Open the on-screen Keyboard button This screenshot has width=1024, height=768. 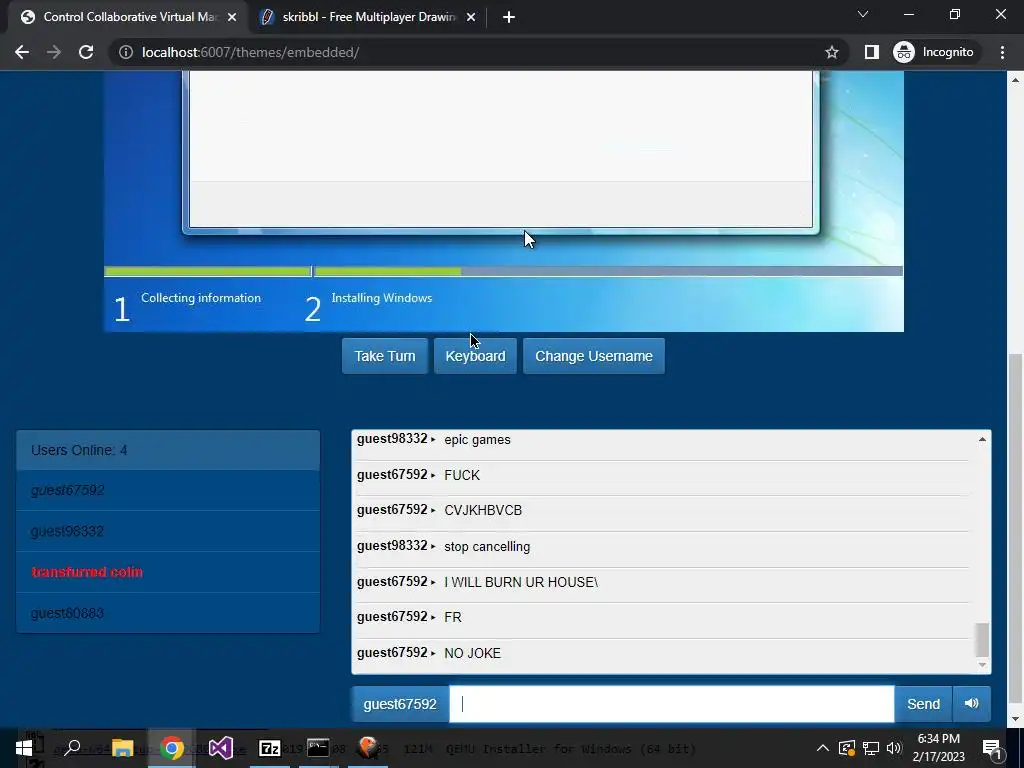coord(475,356)
